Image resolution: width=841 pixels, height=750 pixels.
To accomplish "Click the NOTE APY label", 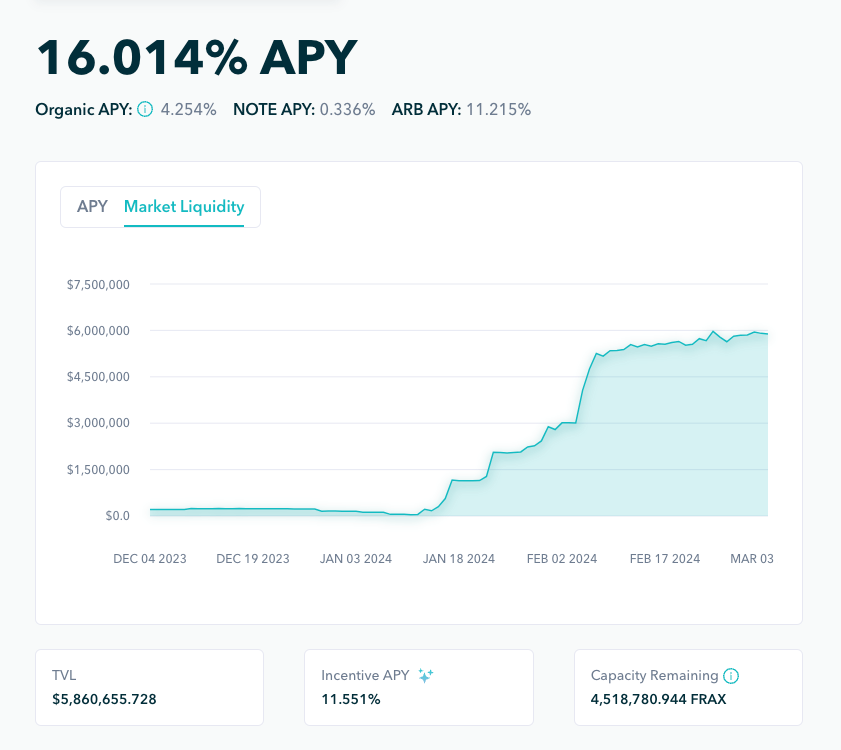I will [x=273, y=110].
